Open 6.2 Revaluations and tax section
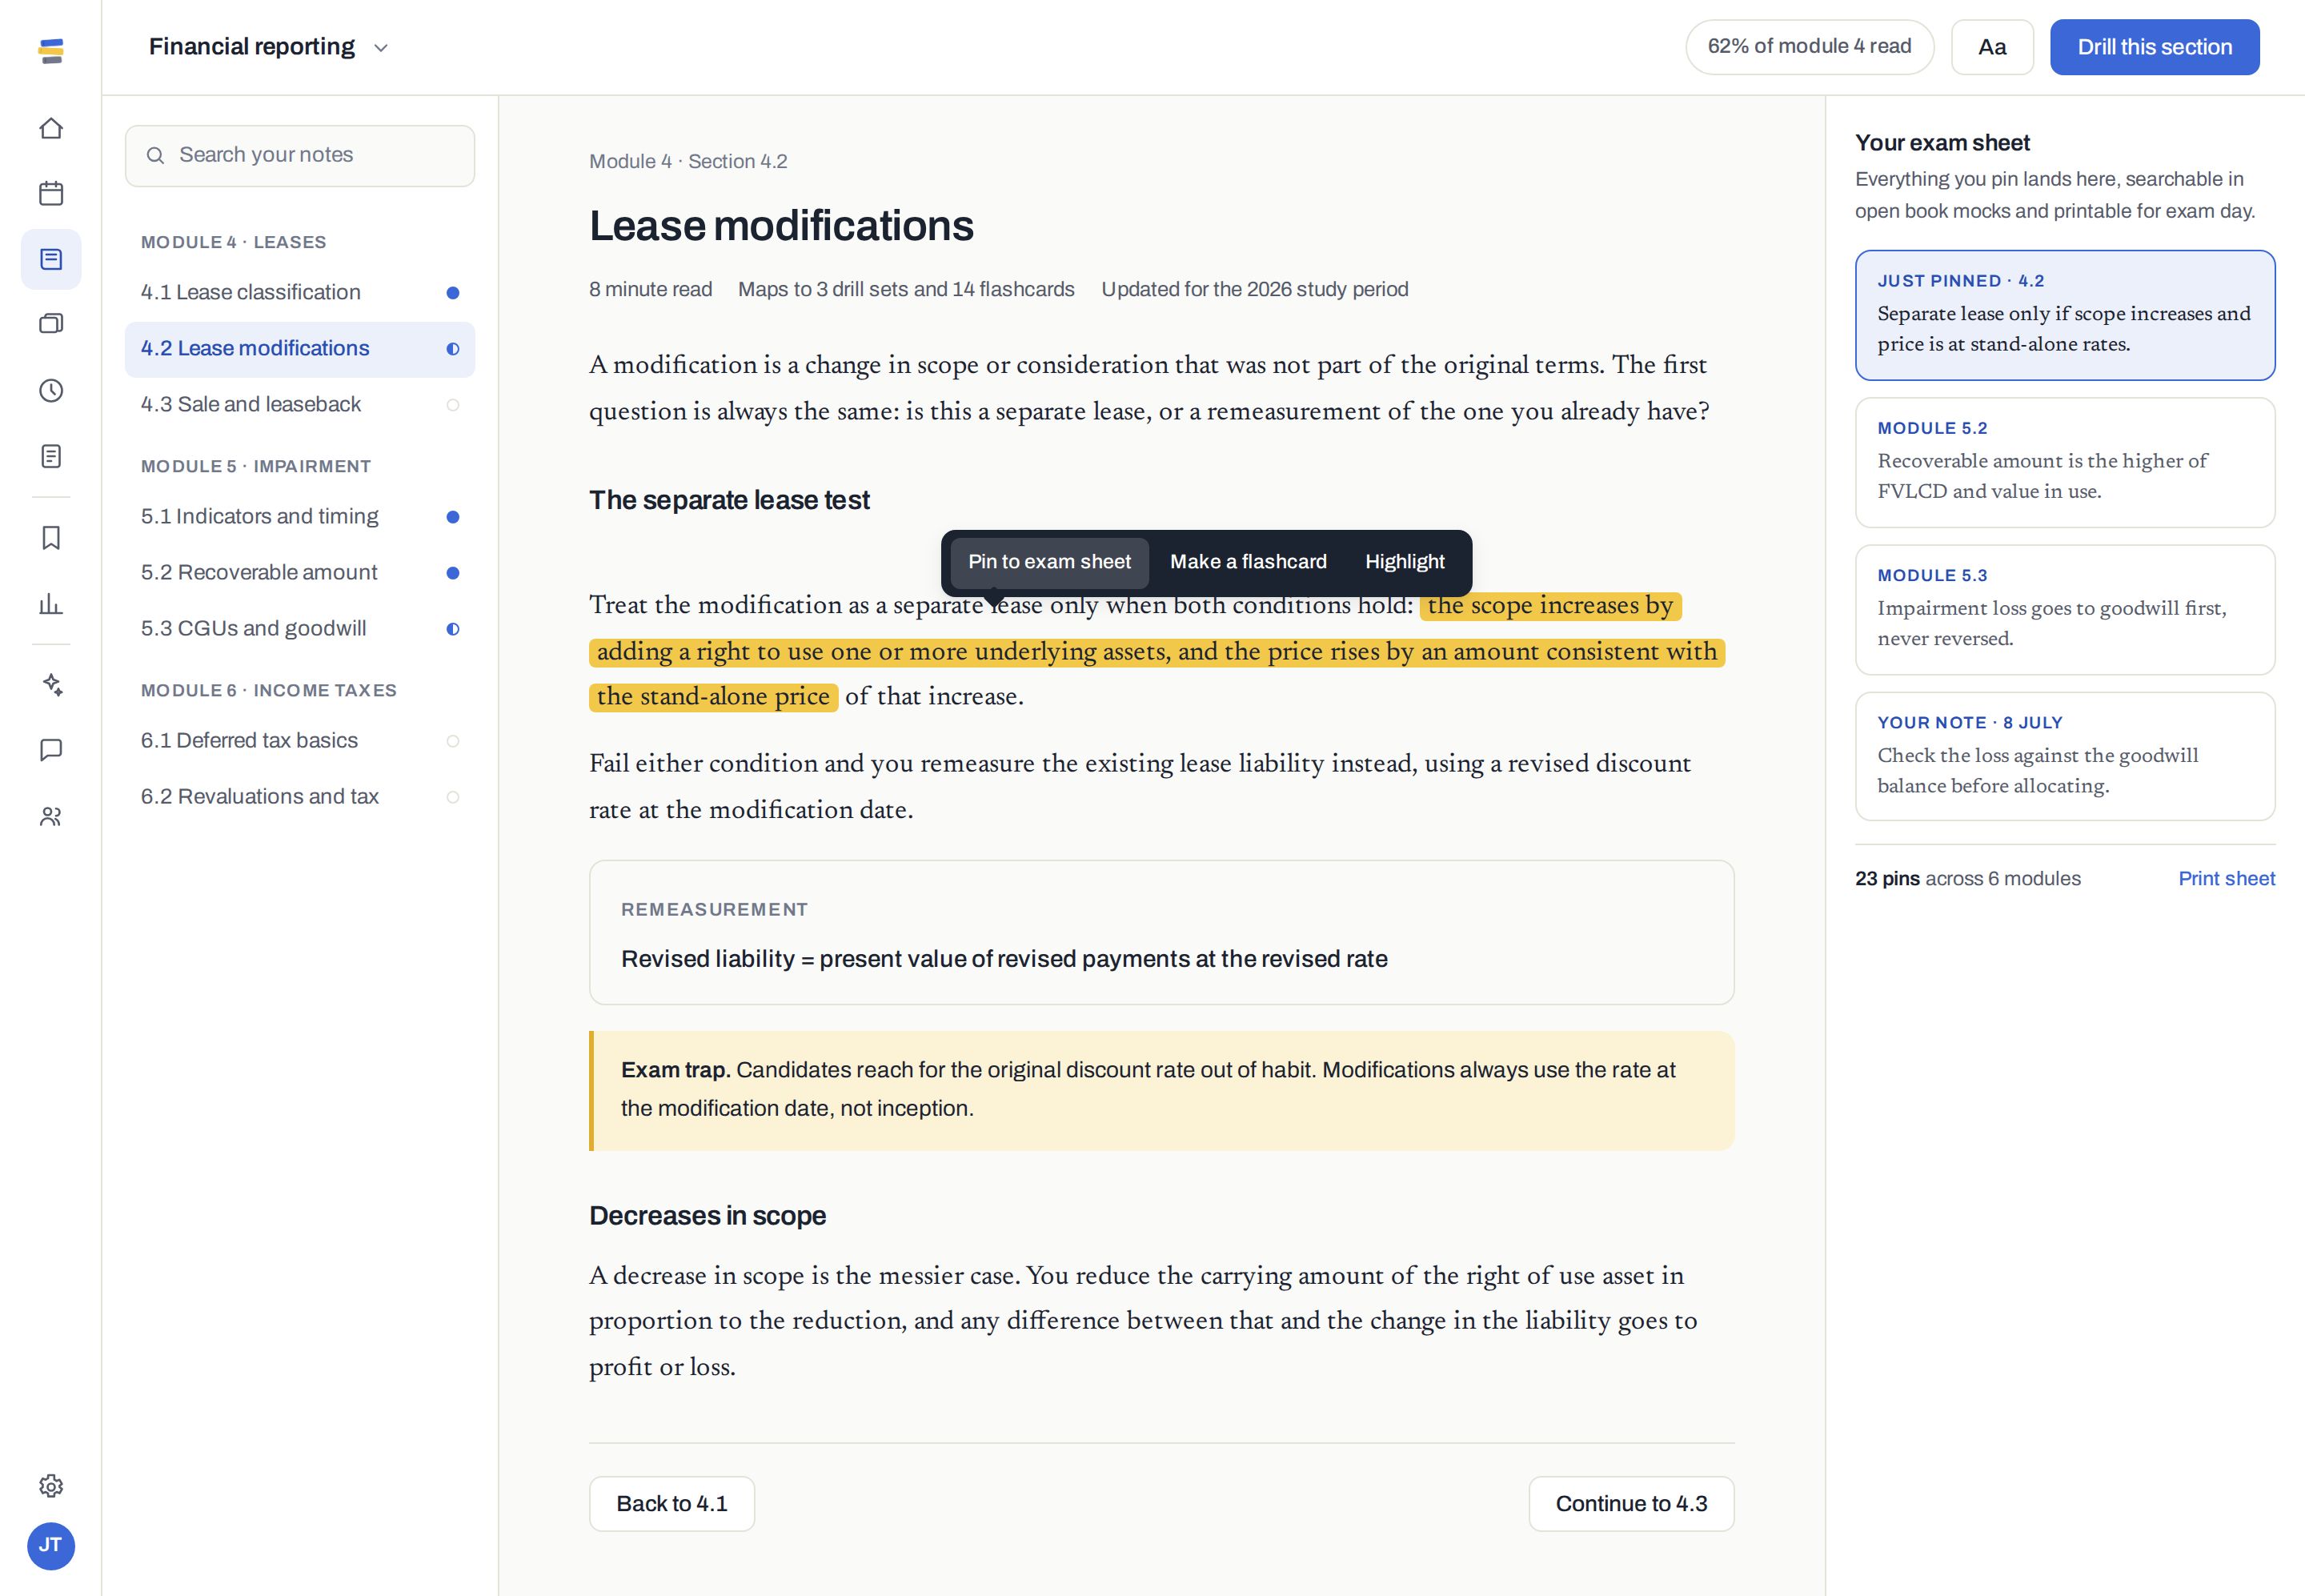2305x1596 pixels. coord(300,797)
